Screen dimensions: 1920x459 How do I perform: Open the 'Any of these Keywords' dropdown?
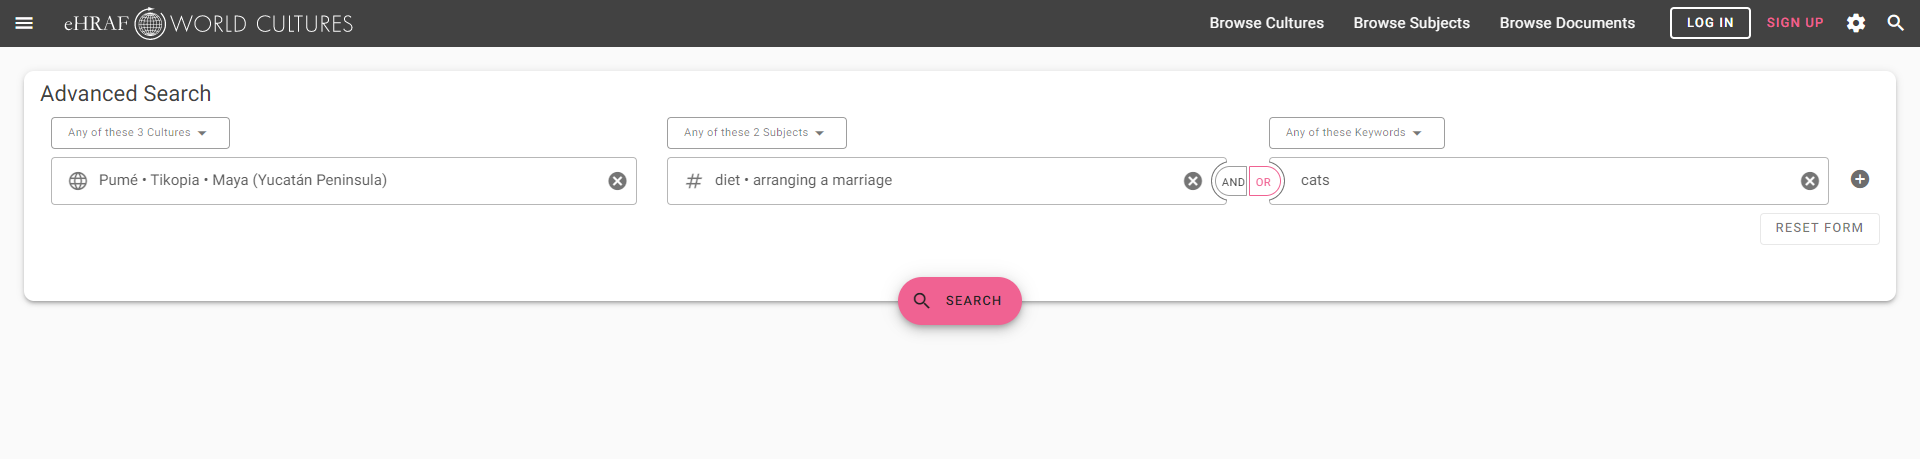1356,133
